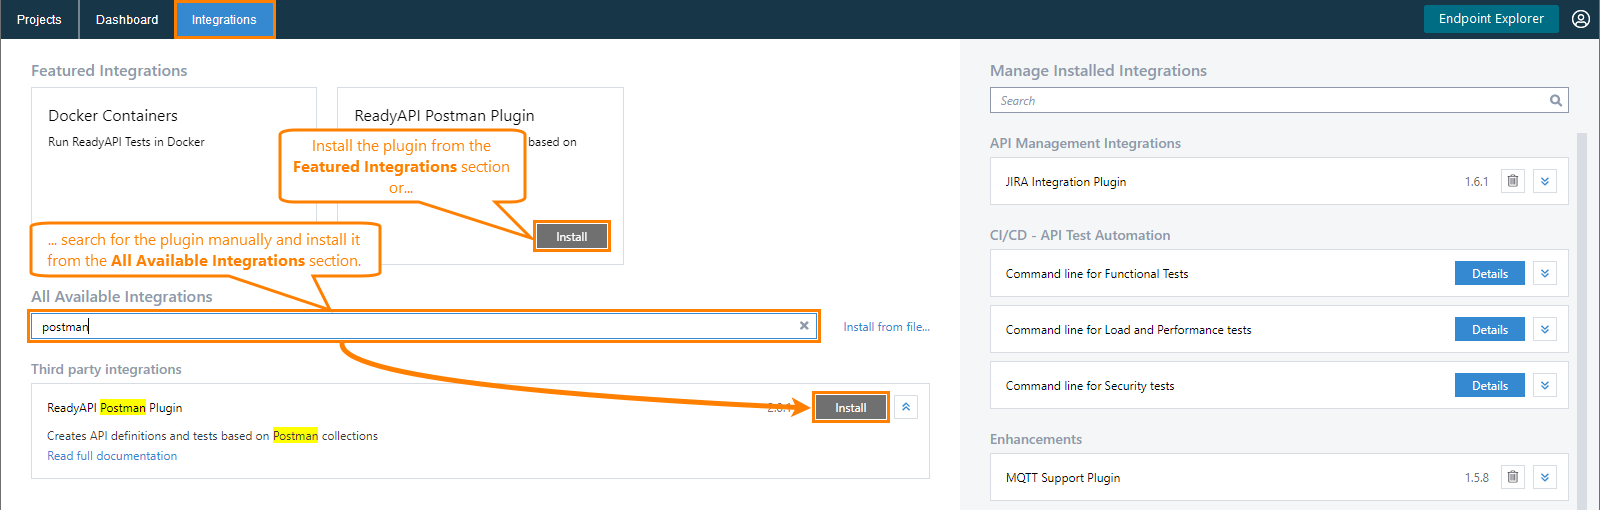Click the ReadyAPI Postman Plugin result title
Viewport: 1600px width, 510px height.
[x=115, y=408]
